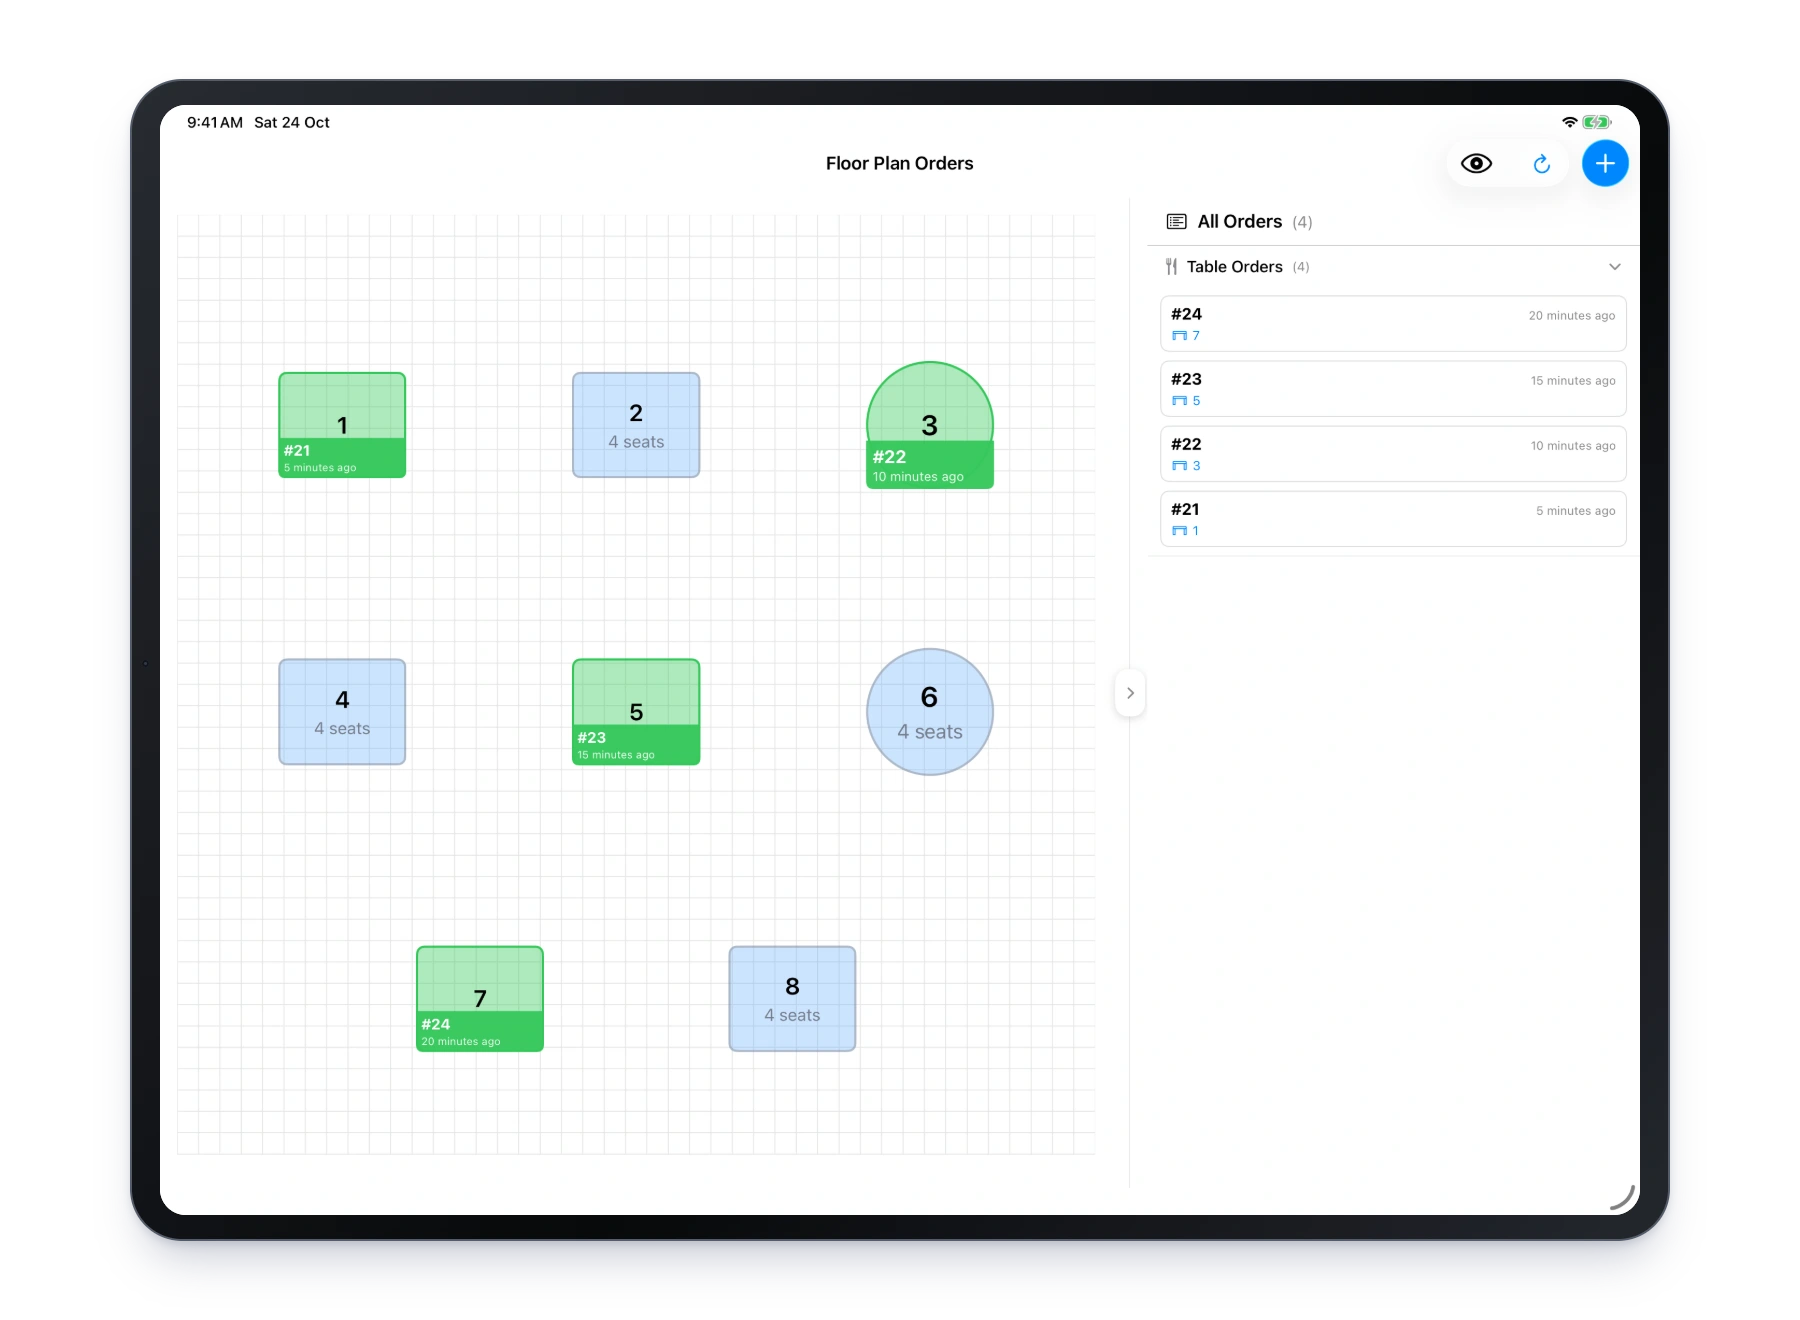Click the Wi-Fi icon in status bar
This screenshot has height=1320, width=1800.
(1570, 122)
